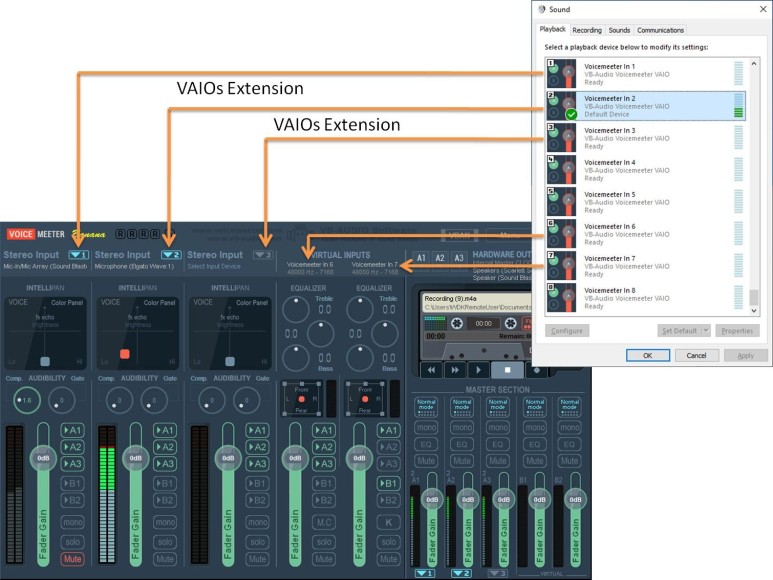Open the A3 hardware out selector
This screenshot has height=580, width=773.
click(459, 258)
